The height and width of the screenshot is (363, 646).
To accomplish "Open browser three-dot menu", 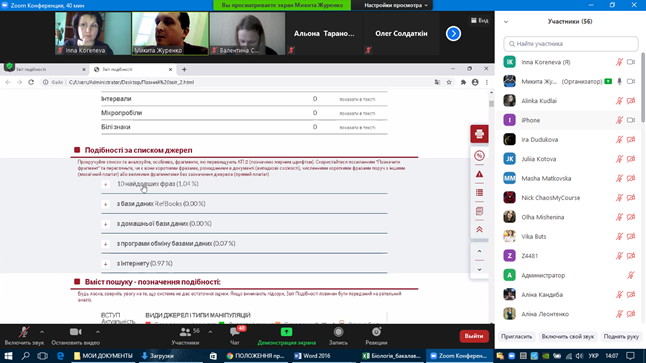I will pos(487,82).
